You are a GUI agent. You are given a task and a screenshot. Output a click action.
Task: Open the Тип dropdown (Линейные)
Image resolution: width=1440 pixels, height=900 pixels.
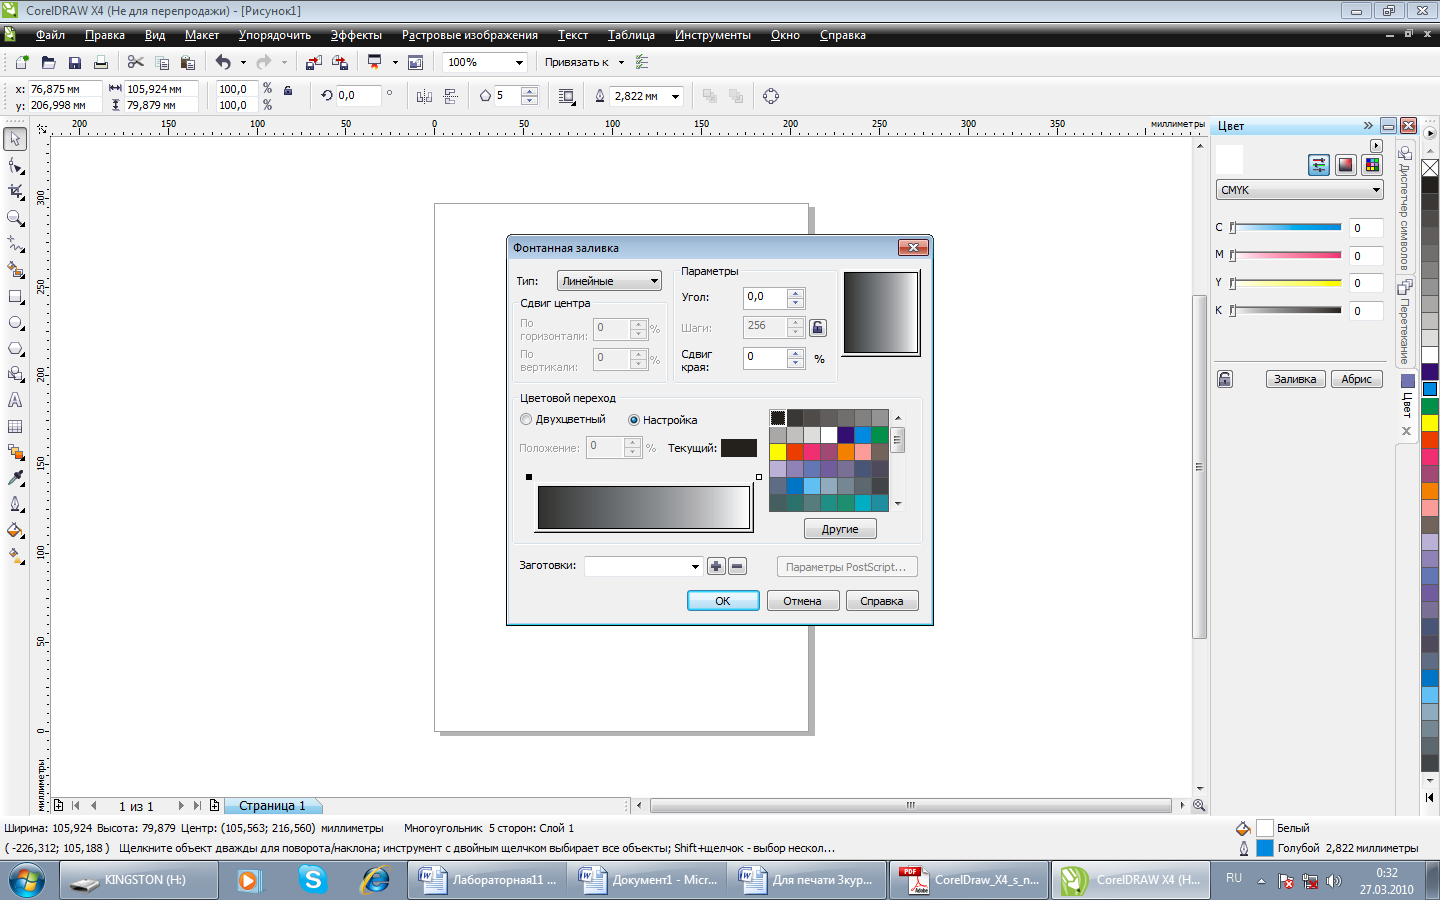[x=609, y=281]
